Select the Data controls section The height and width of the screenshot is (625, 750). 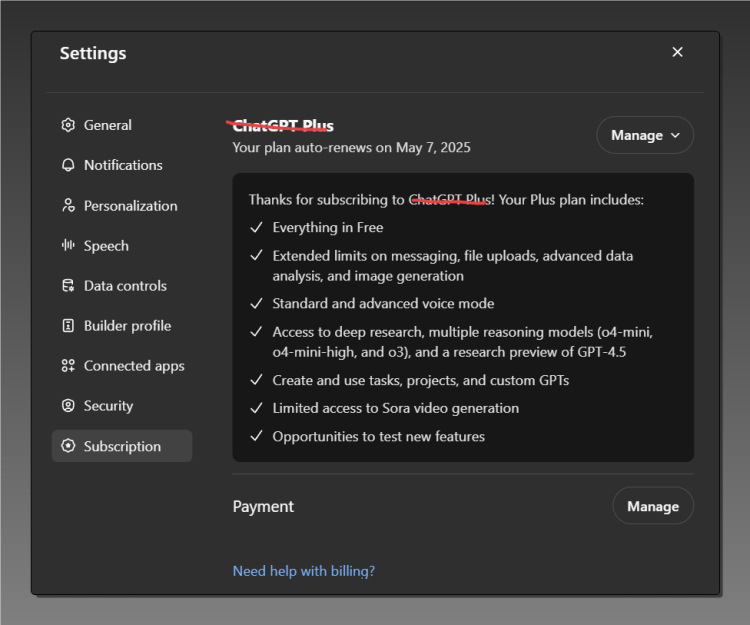122,285
